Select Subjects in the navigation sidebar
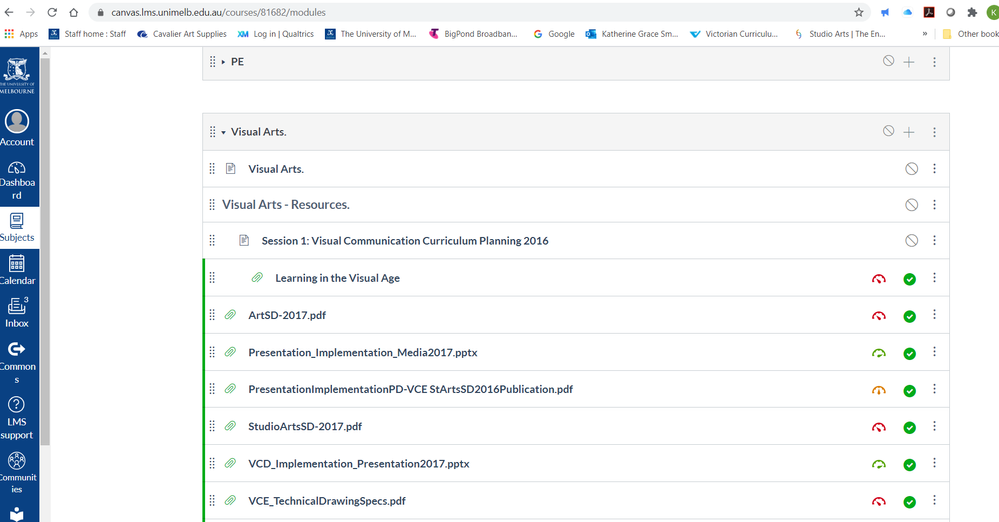The image size is (999, 522). (x=17, y=227)
